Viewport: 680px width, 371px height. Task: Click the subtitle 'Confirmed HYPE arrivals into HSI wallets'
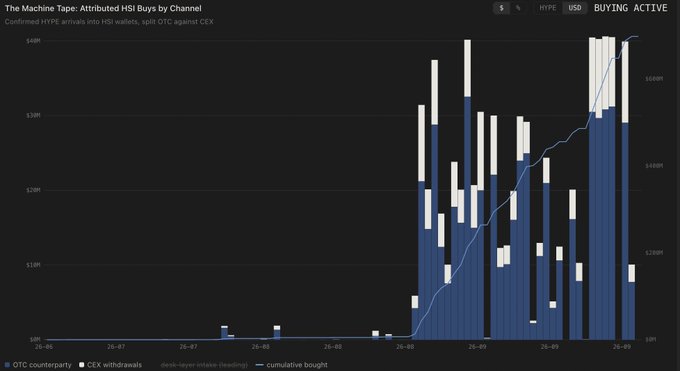coord(71,22)
